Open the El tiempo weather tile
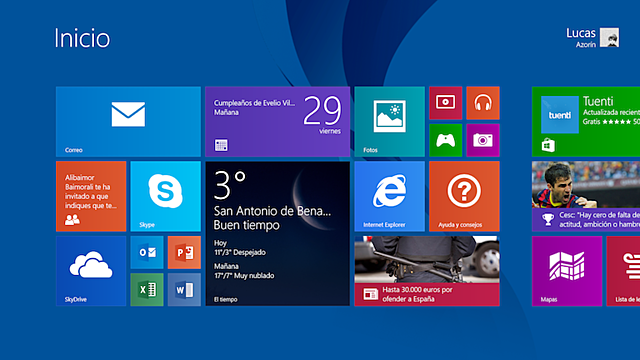The height and width of the screenshot is (360, 640). coord(278,233)
